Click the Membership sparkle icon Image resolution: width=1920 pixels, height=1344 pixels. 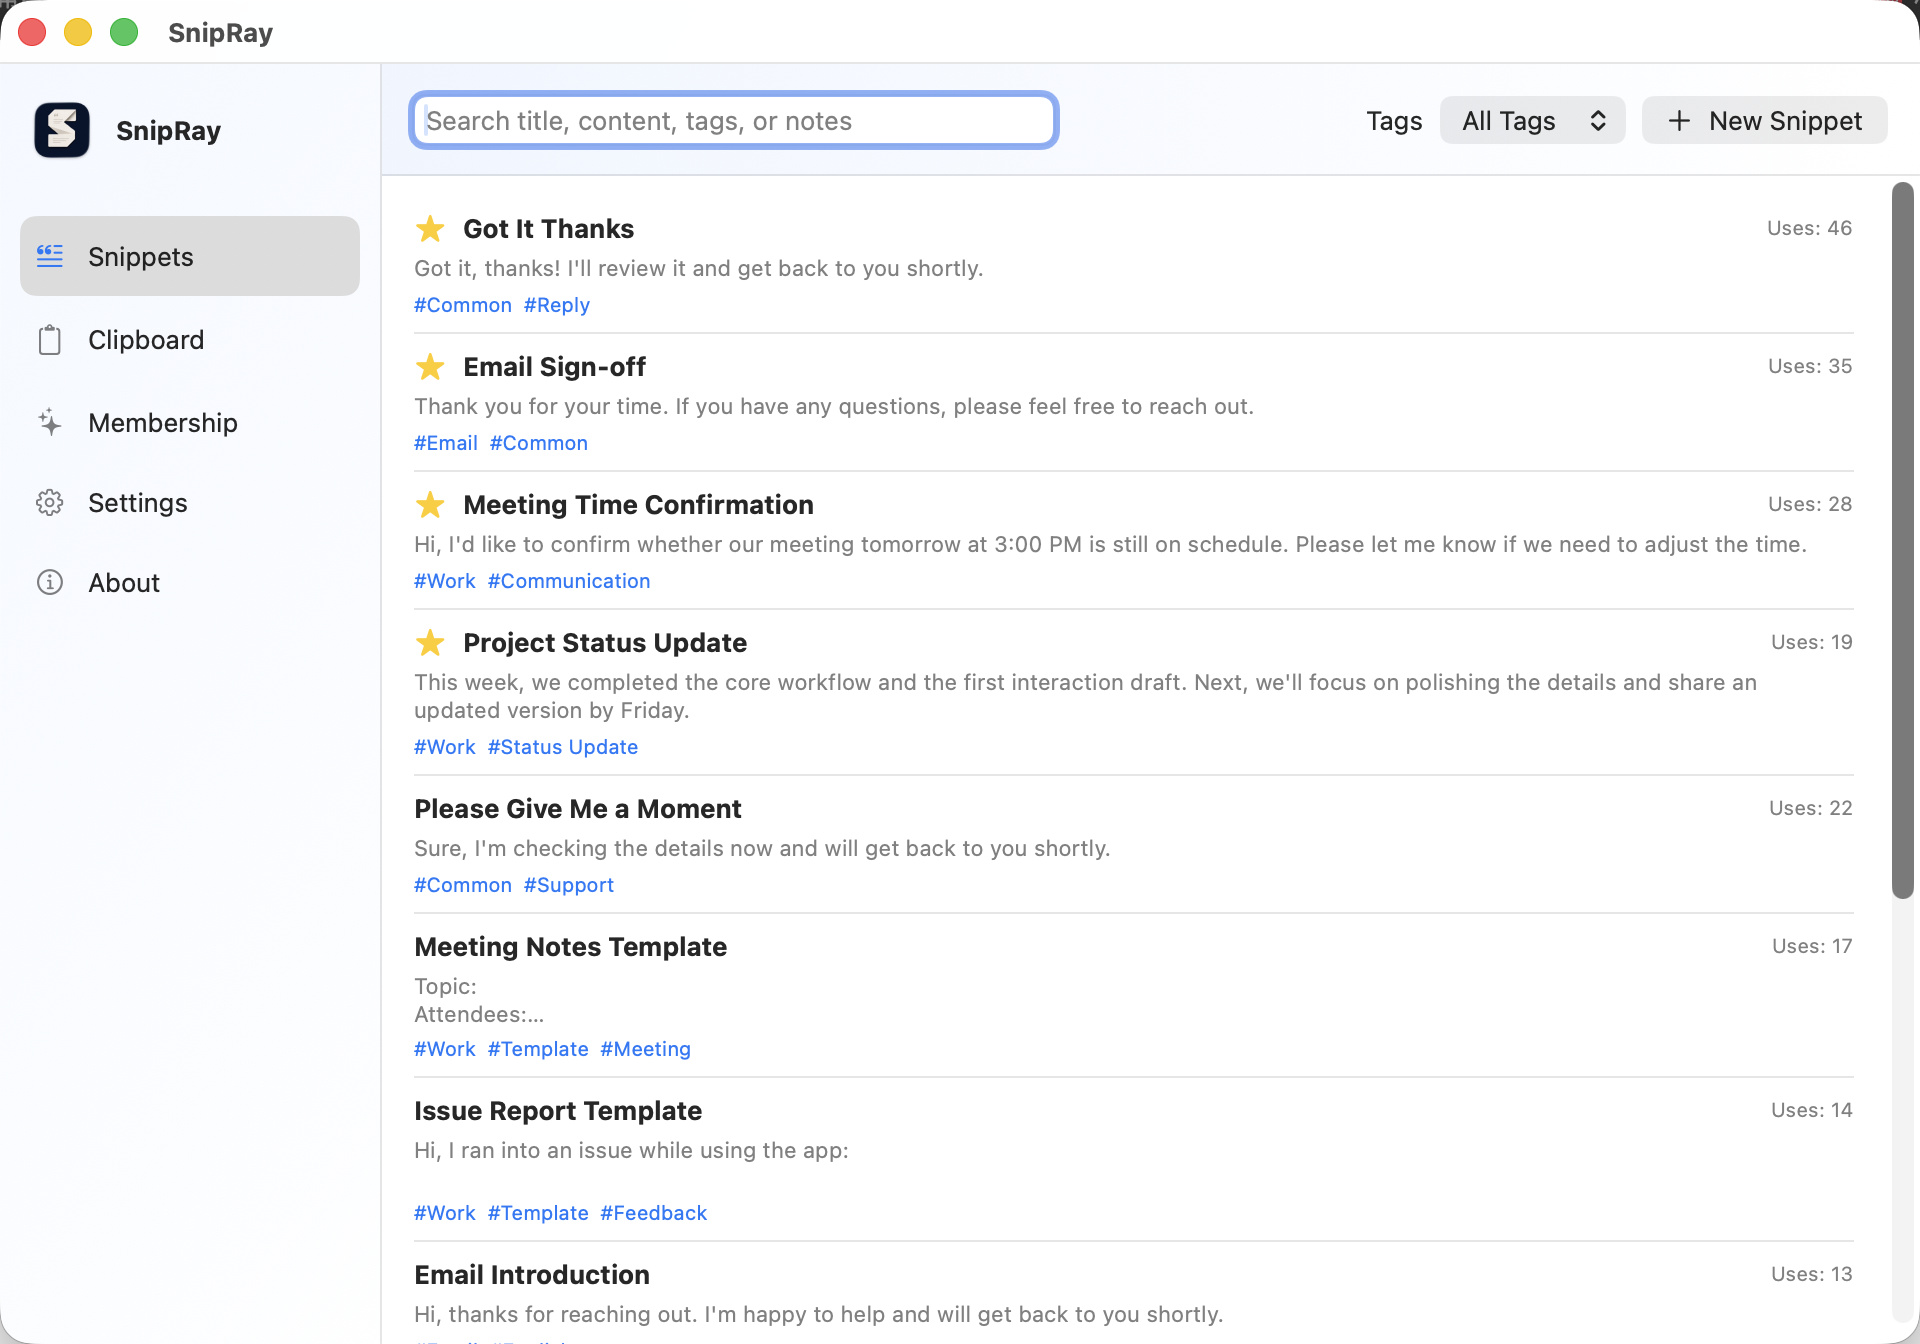pyautogui.click(x=50, y=422)
